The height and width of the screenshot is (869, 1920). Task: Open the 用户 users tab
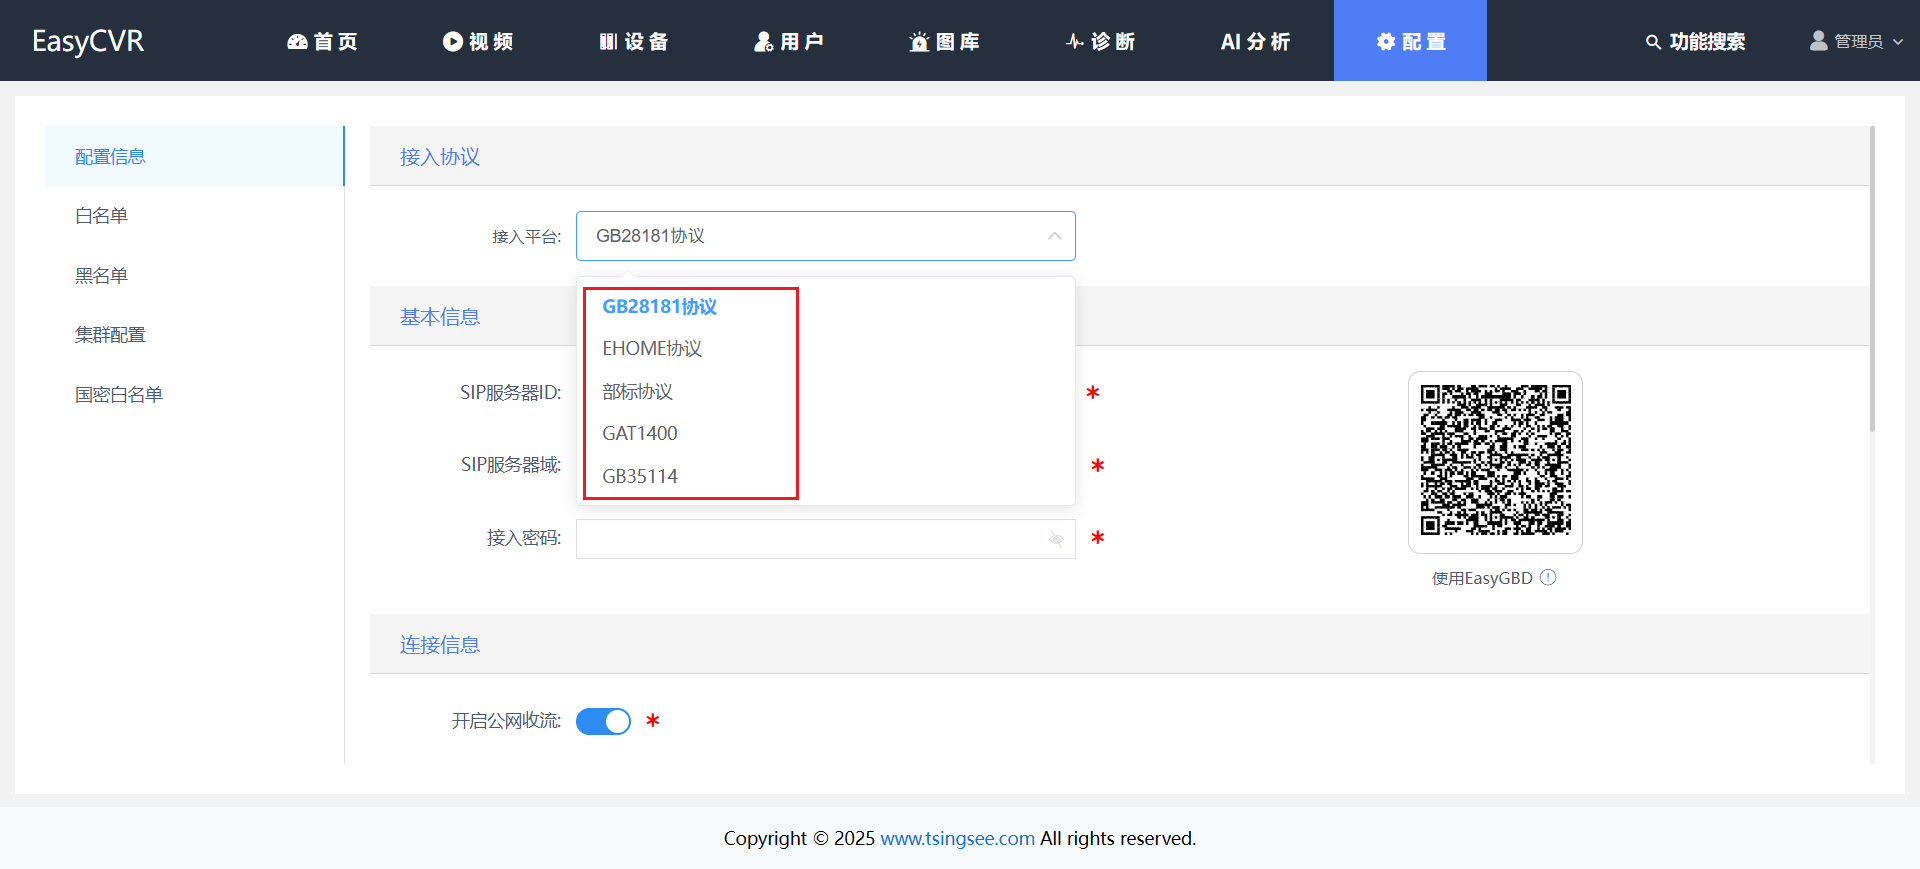(x=789, y=41)
